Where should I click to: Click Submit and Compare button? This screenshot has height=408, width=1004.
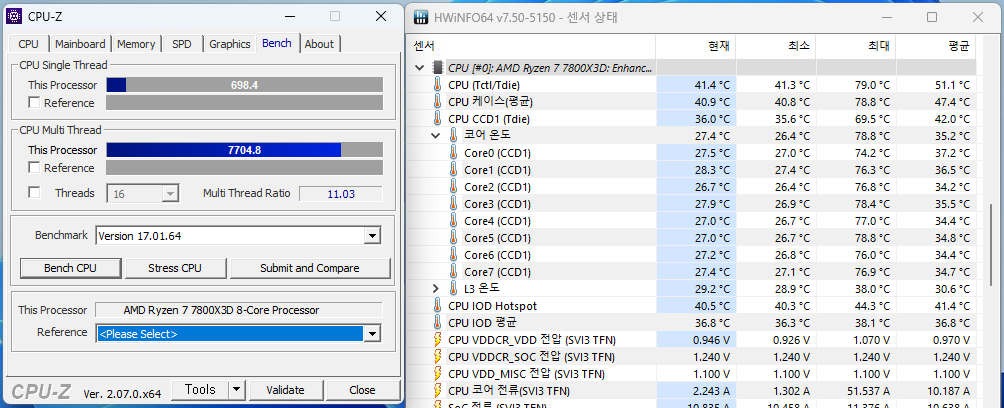(x=310, y=268)
